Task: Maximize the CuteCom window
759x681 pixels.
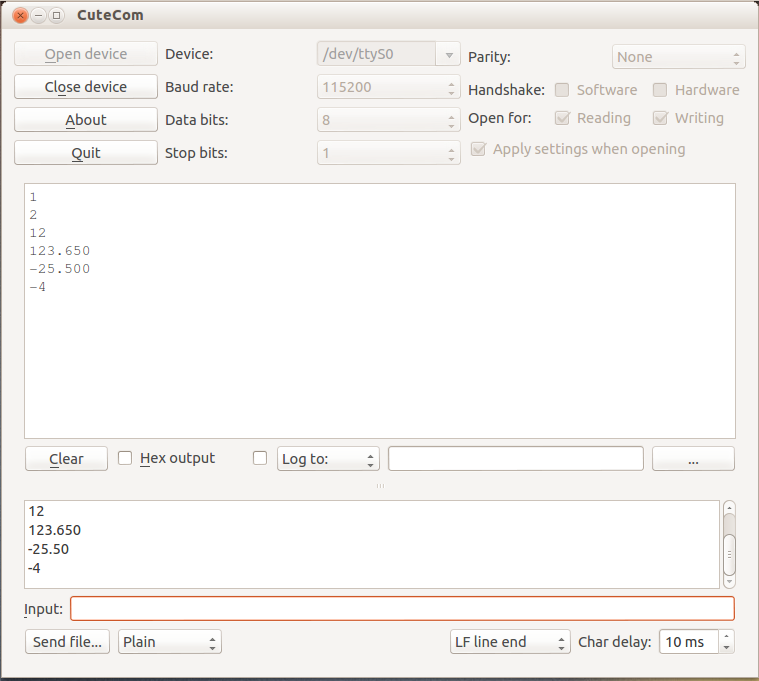Action: 56,15
